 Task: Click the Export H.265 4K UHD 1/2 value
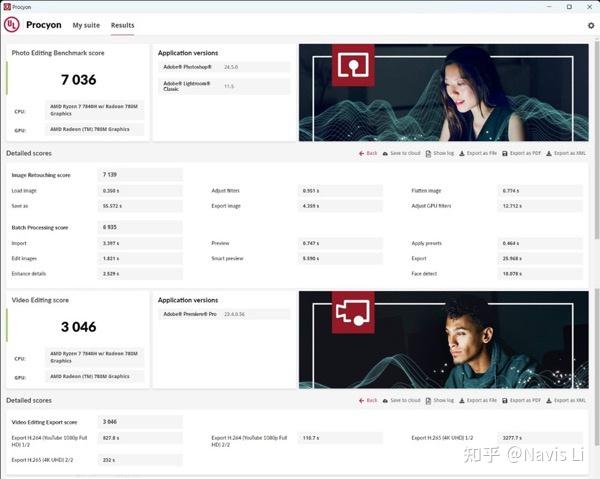point(540,438)
